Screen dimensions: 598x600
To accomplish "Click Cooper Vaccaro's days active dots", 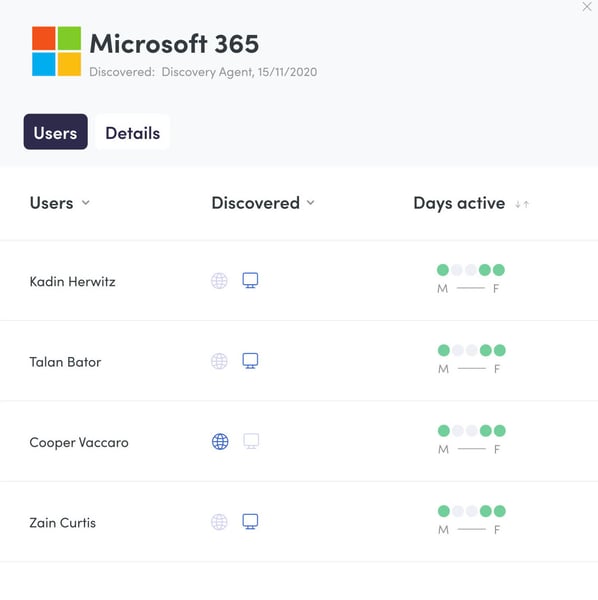I will pos(471,431).
